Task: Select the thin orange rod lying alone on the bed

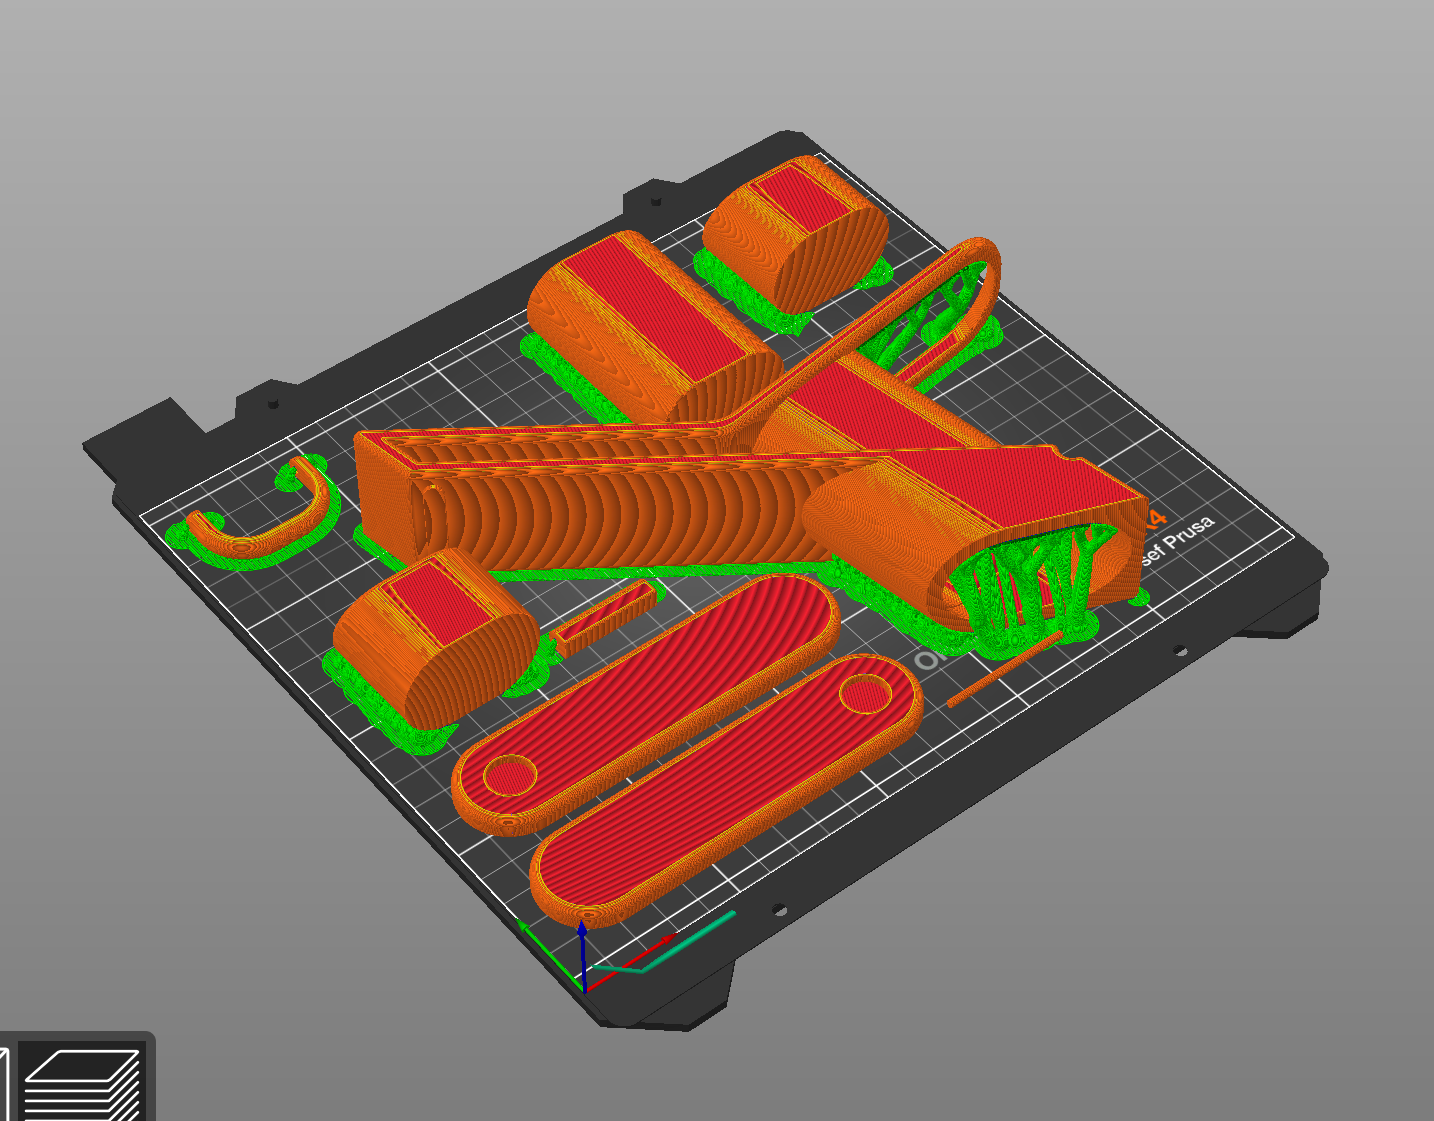Action: tap(1004, 668)
